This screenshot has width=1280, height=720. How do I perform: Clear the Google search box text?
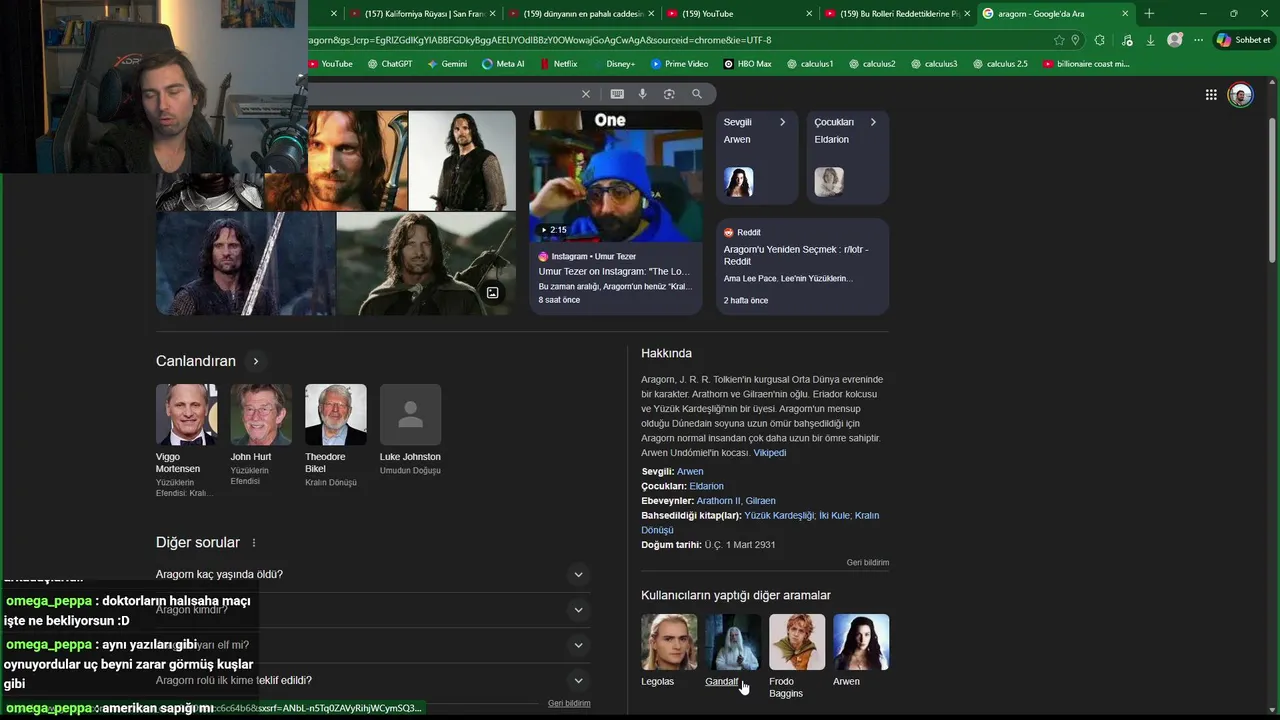tap(586, 94)
